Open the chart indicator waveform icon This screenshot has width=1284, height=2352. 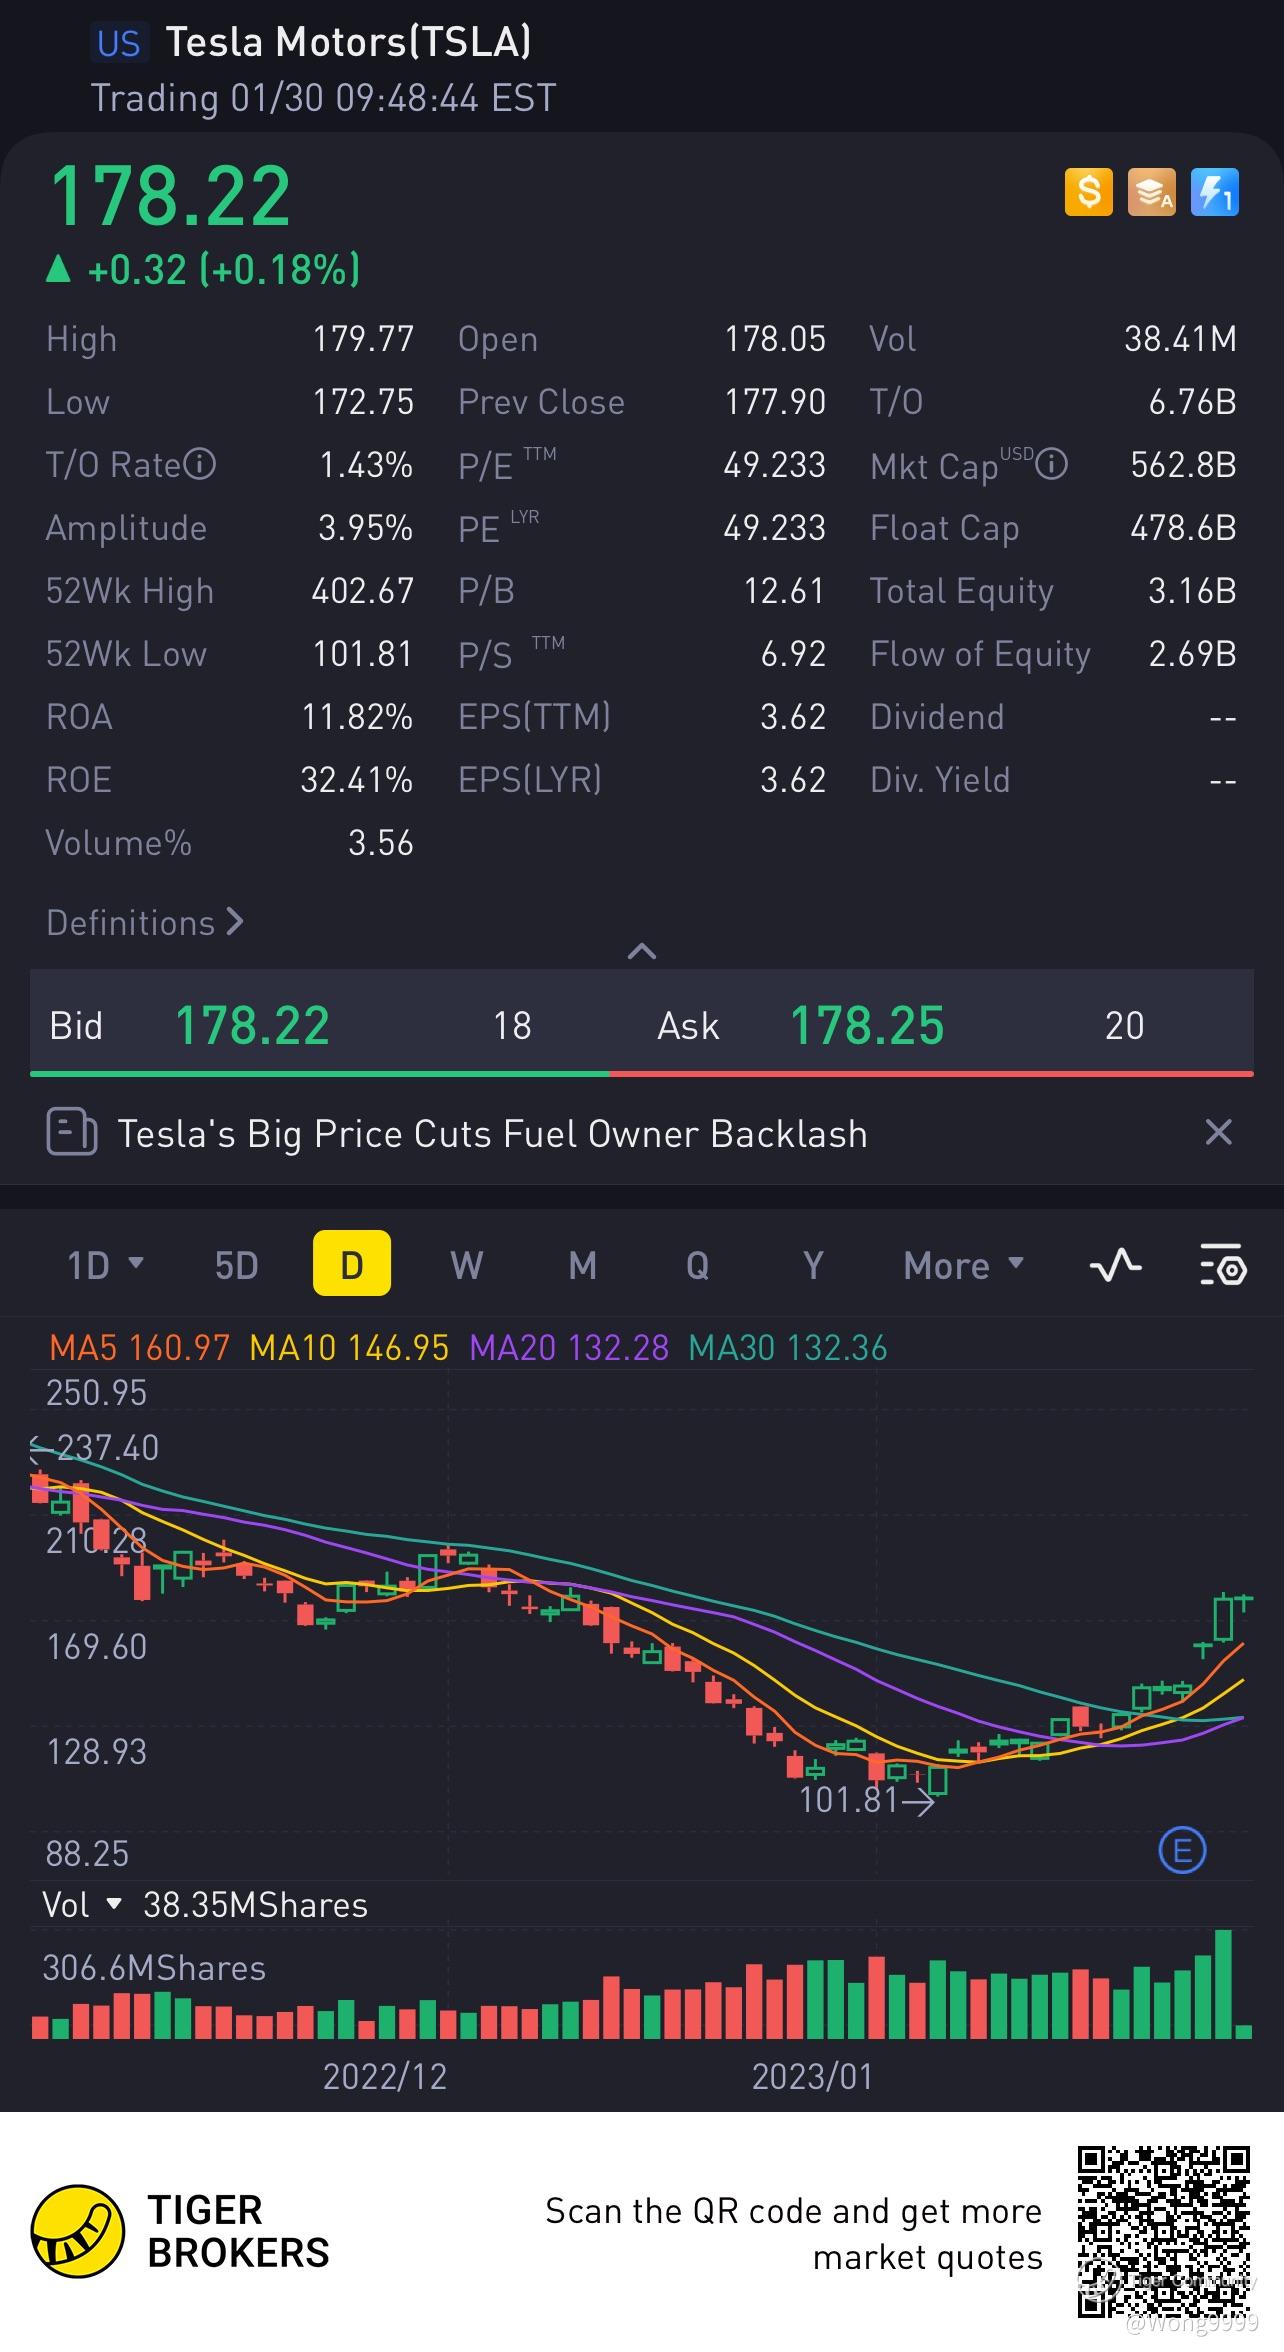pos(1115,1265)
